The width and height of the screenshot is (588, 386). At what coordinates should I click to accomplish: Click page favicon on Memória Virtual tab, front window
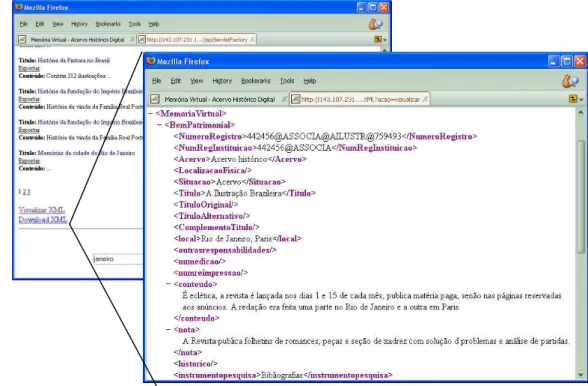coord(155,99)
